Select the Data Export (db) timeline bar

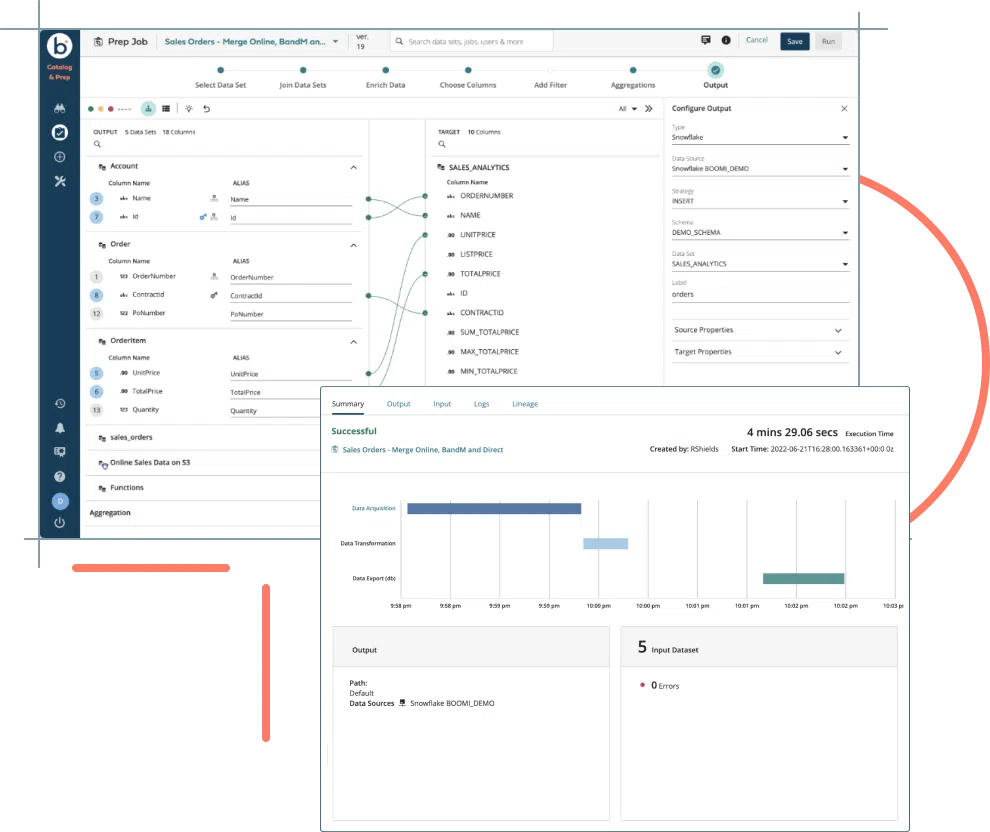803,579
